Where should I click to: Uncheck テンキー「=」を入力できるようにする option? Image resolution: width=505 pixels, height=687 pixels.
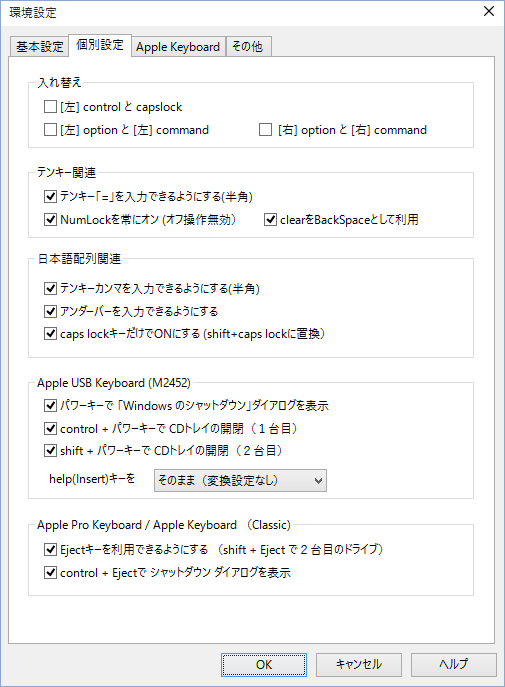point(50,196)
